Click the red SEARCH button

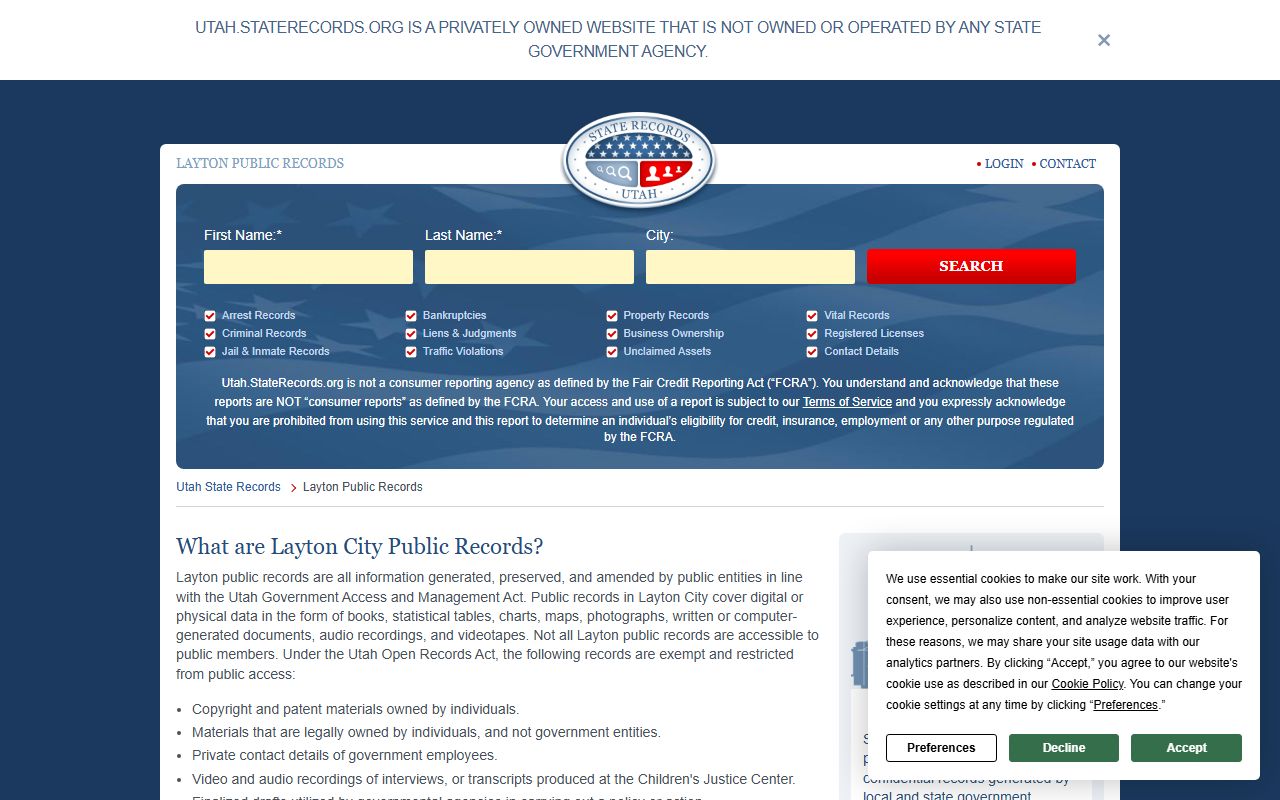click(x=971, y=266)
